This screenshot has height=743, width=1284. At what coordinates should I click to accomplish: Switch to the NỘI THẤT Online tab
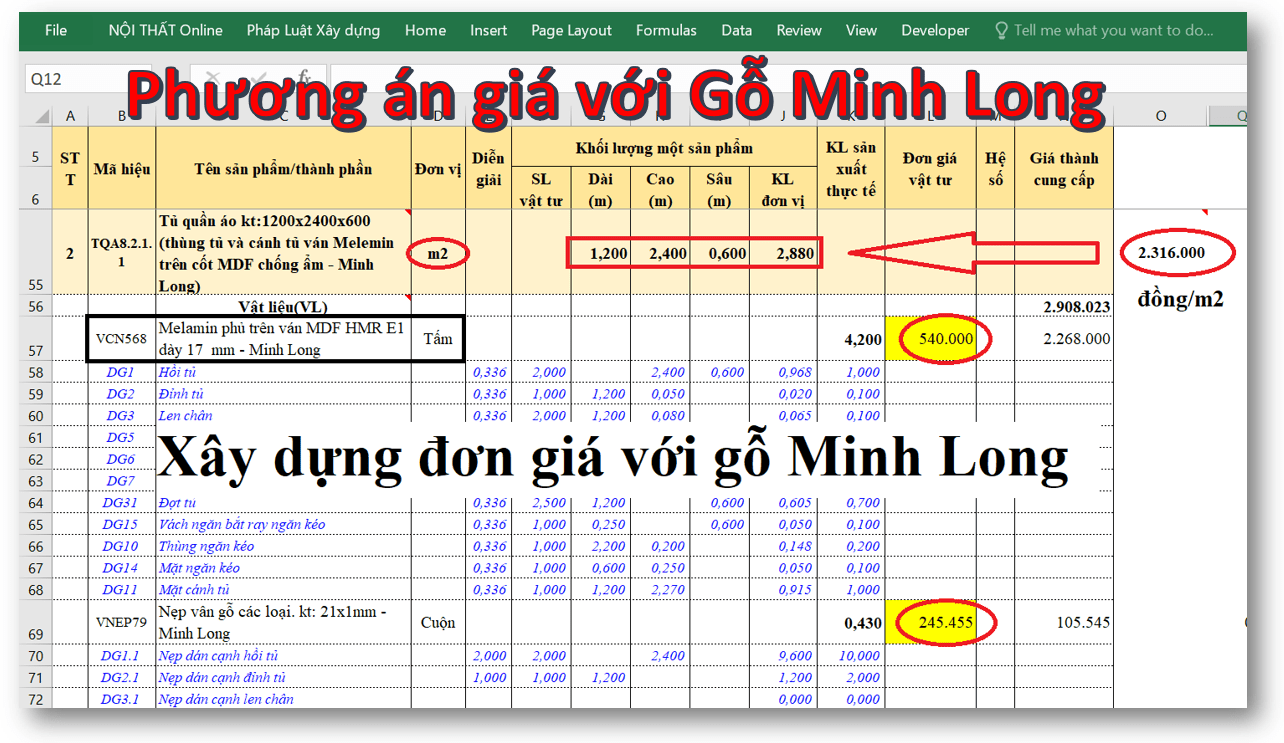tap(165, 30)
